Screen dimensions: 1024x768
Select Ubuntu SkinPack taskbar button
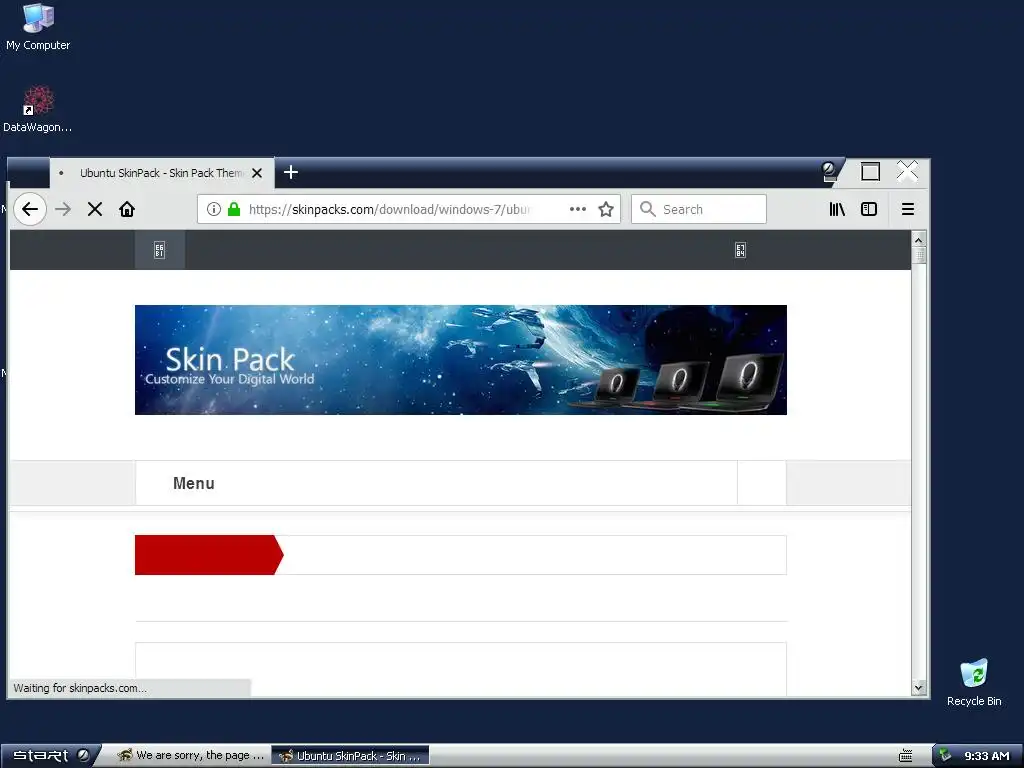(351, 756)
